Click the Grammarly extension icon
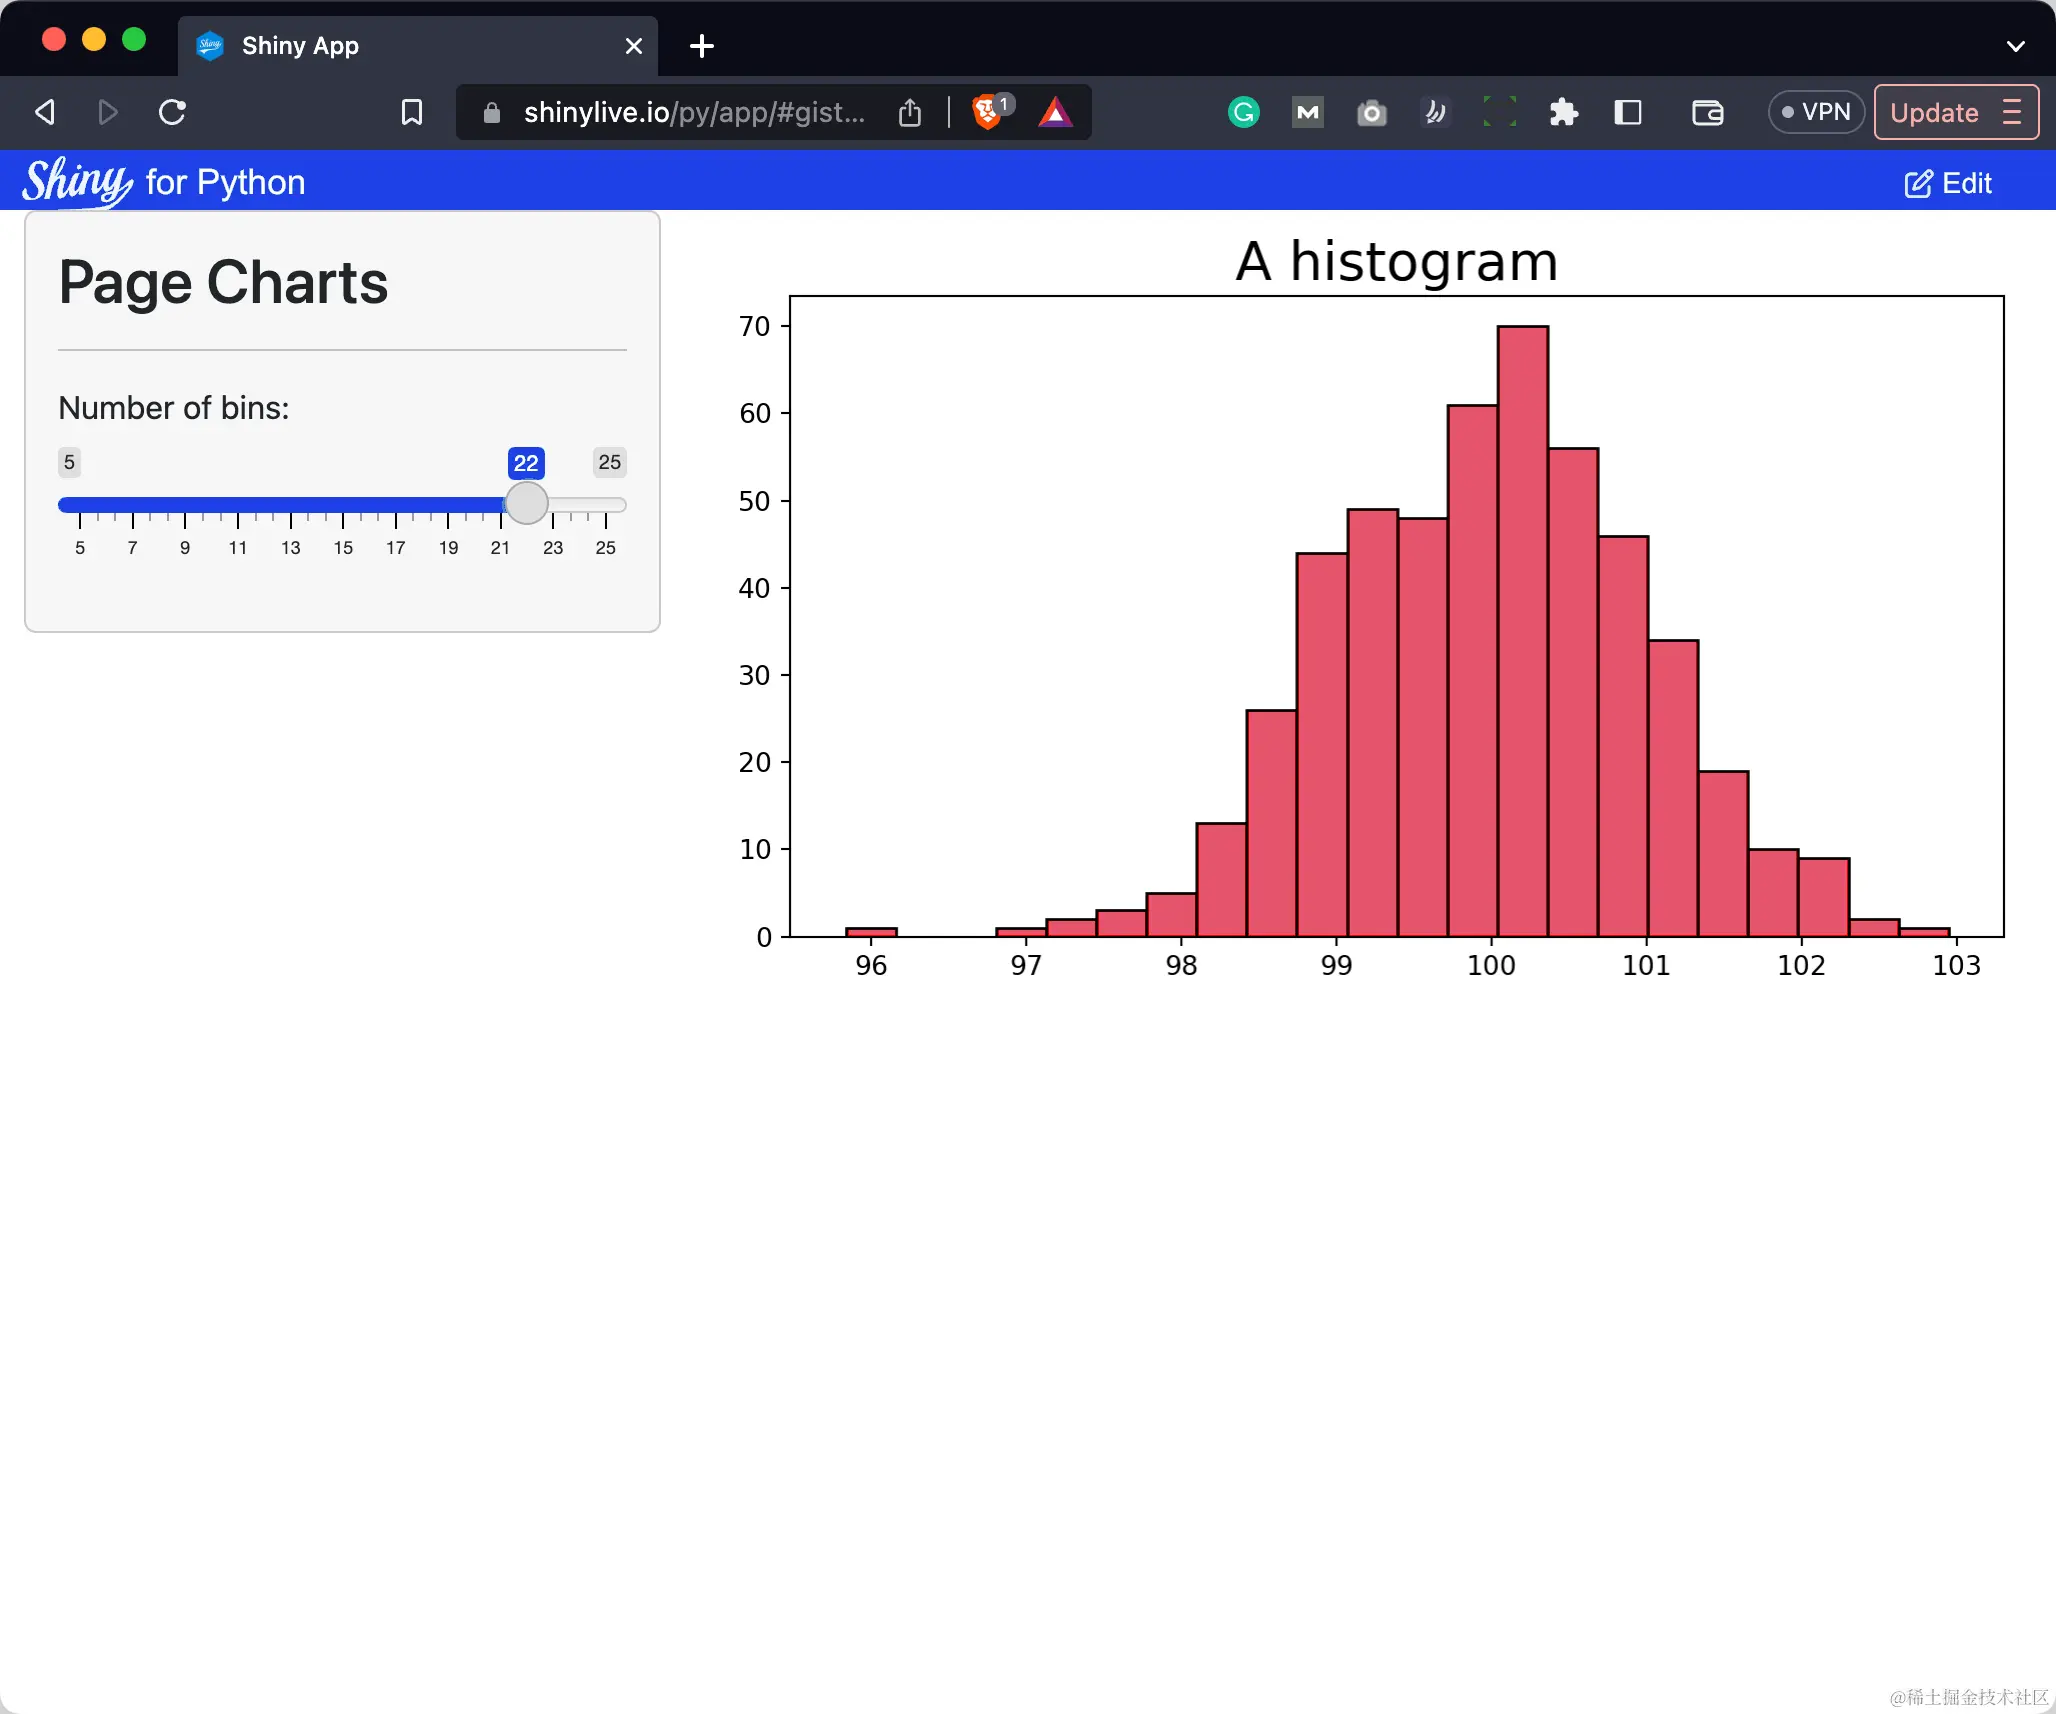 point(1243,112)
